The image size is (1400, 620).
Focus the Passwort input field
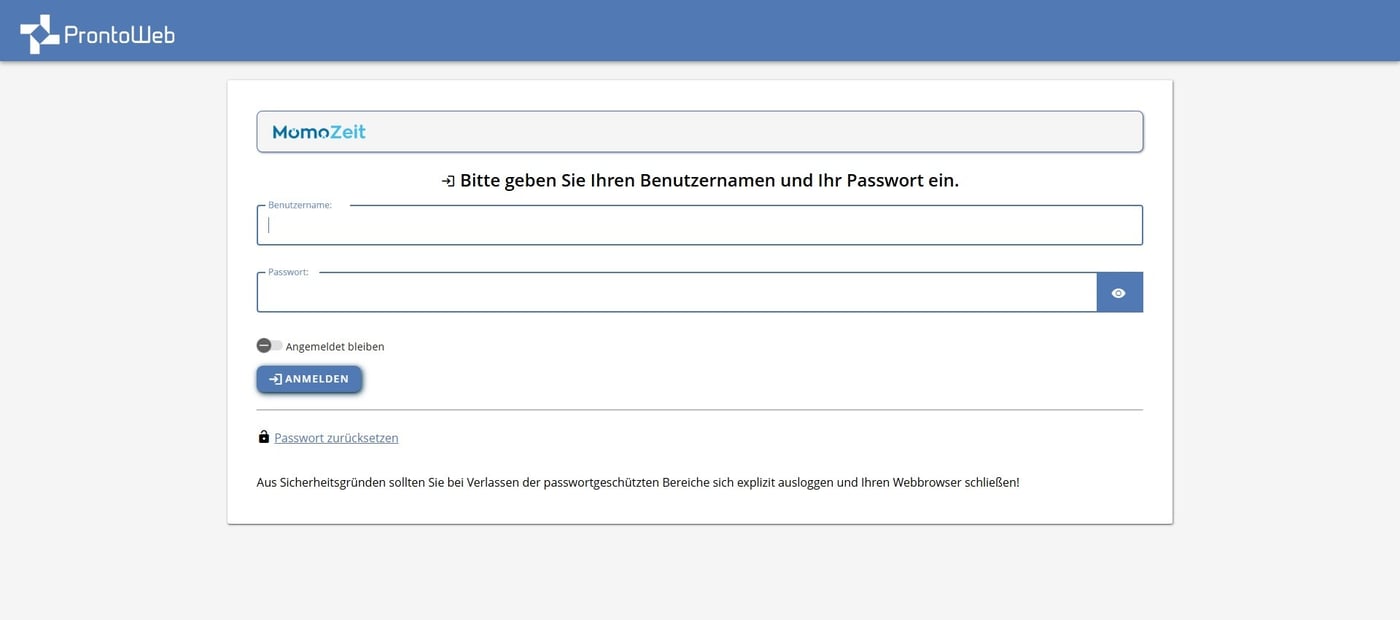(677, 293)
